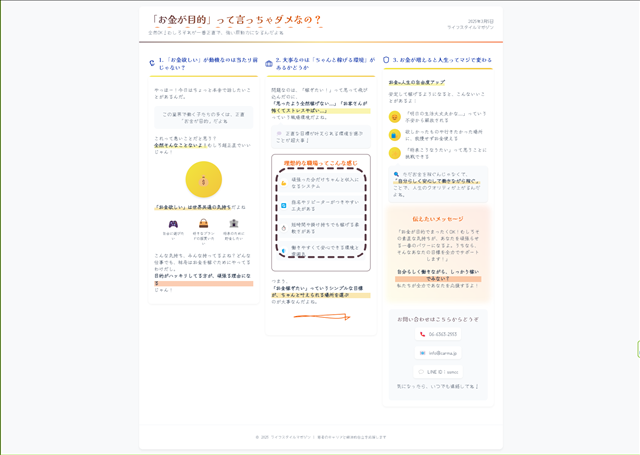Click the hourglass icon beside 短時間 row
Viewport: 640px width, 455px height.
[284, 228]
